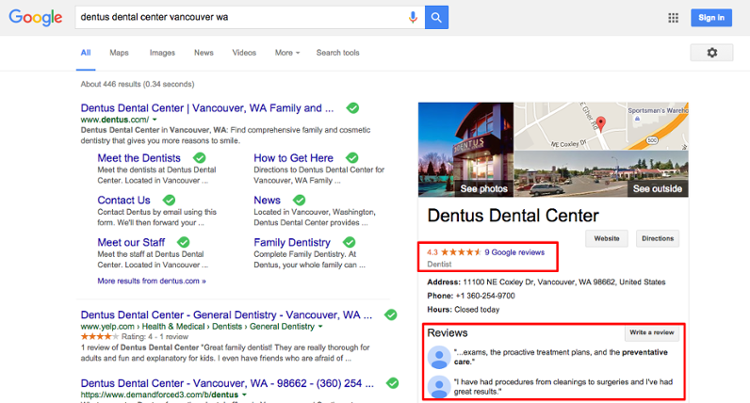This screenshot has width=750, height=403.
Task: Open the See photos thumbnail
Action: (x=465, y=150)
